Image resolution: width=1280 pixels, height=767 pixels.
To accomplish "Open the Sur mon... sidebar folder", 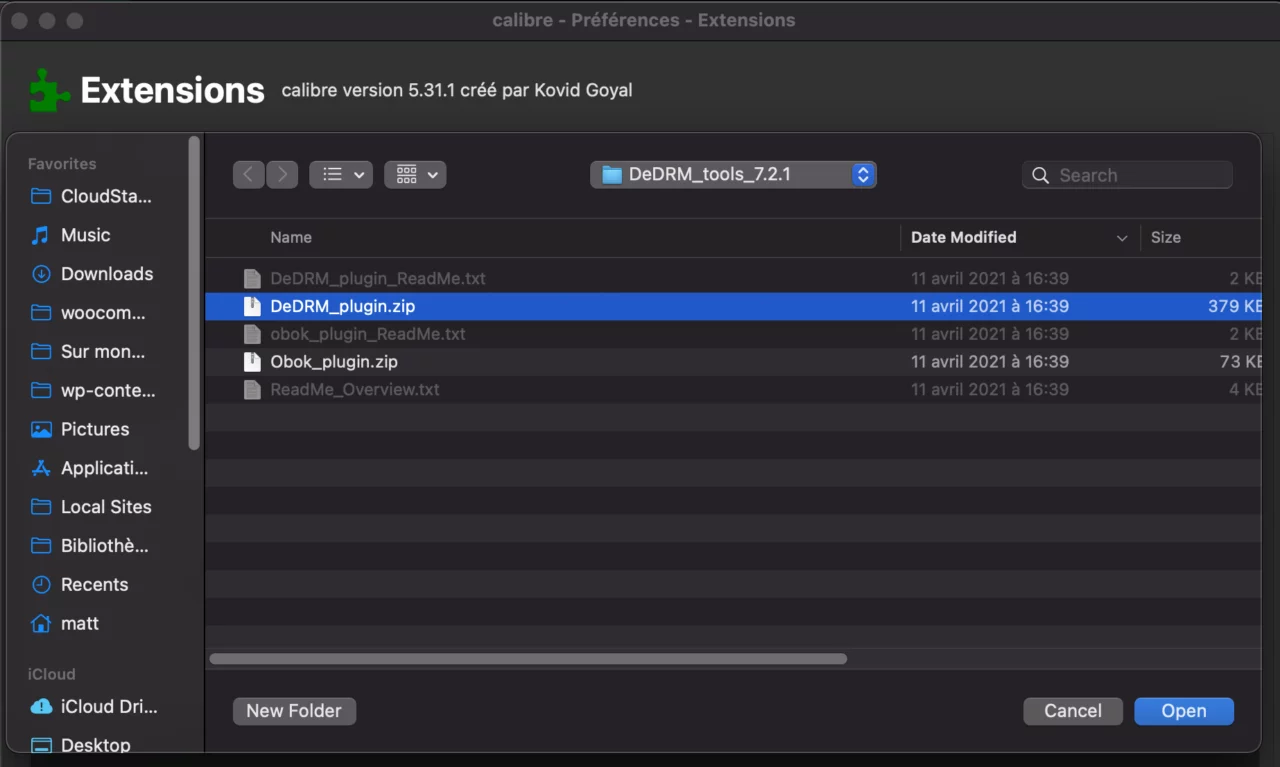I will (88, 352).
